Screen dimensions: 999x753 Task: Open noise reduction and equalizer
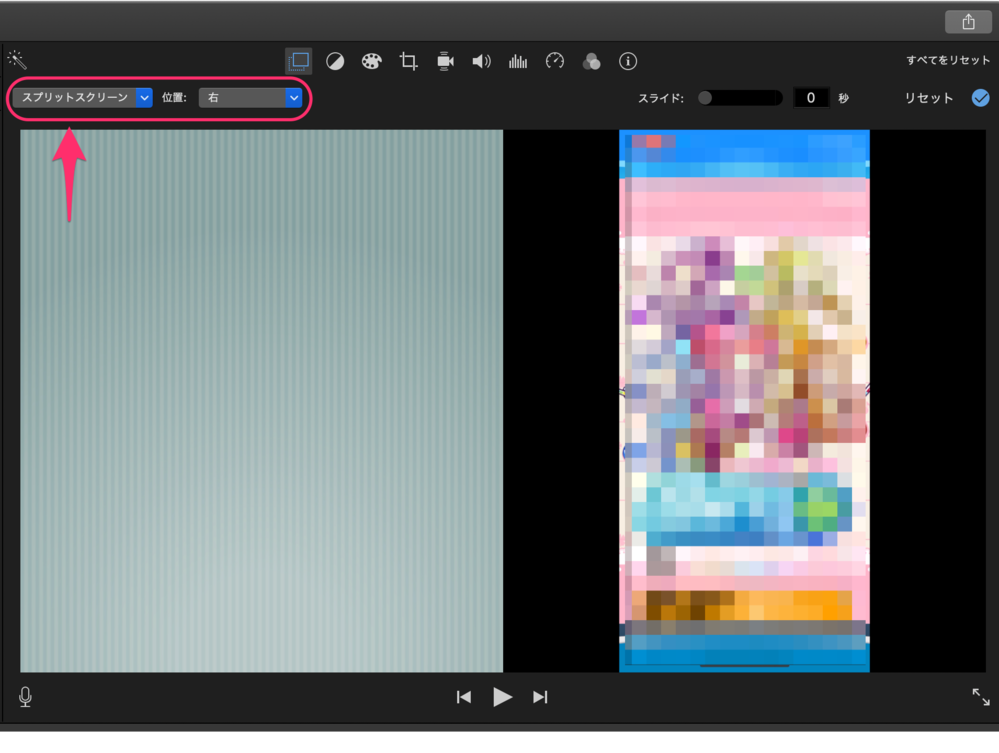pyautogui.click(x=518, y=62)
